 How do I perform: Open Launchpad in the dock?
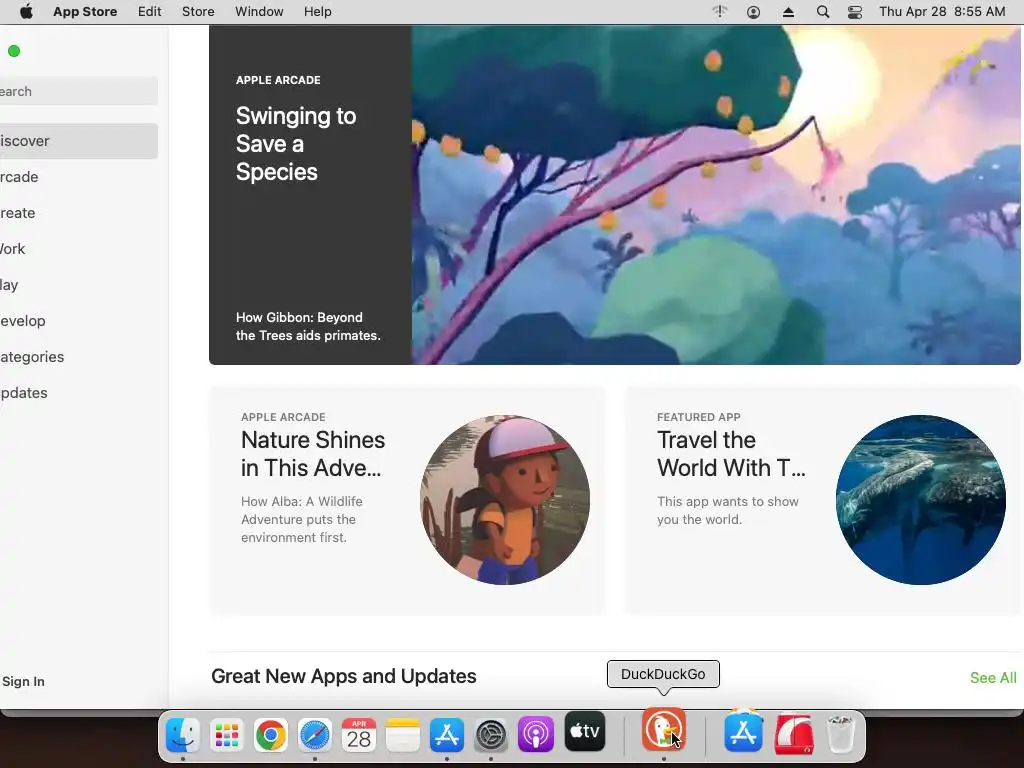[x=227, y=735]
